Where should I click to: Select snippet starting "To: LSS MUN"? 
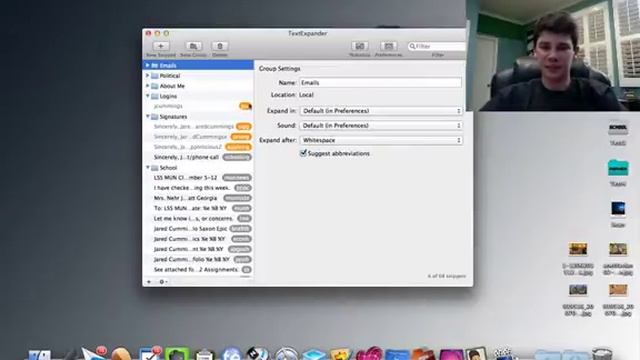(x=198, y=208)
